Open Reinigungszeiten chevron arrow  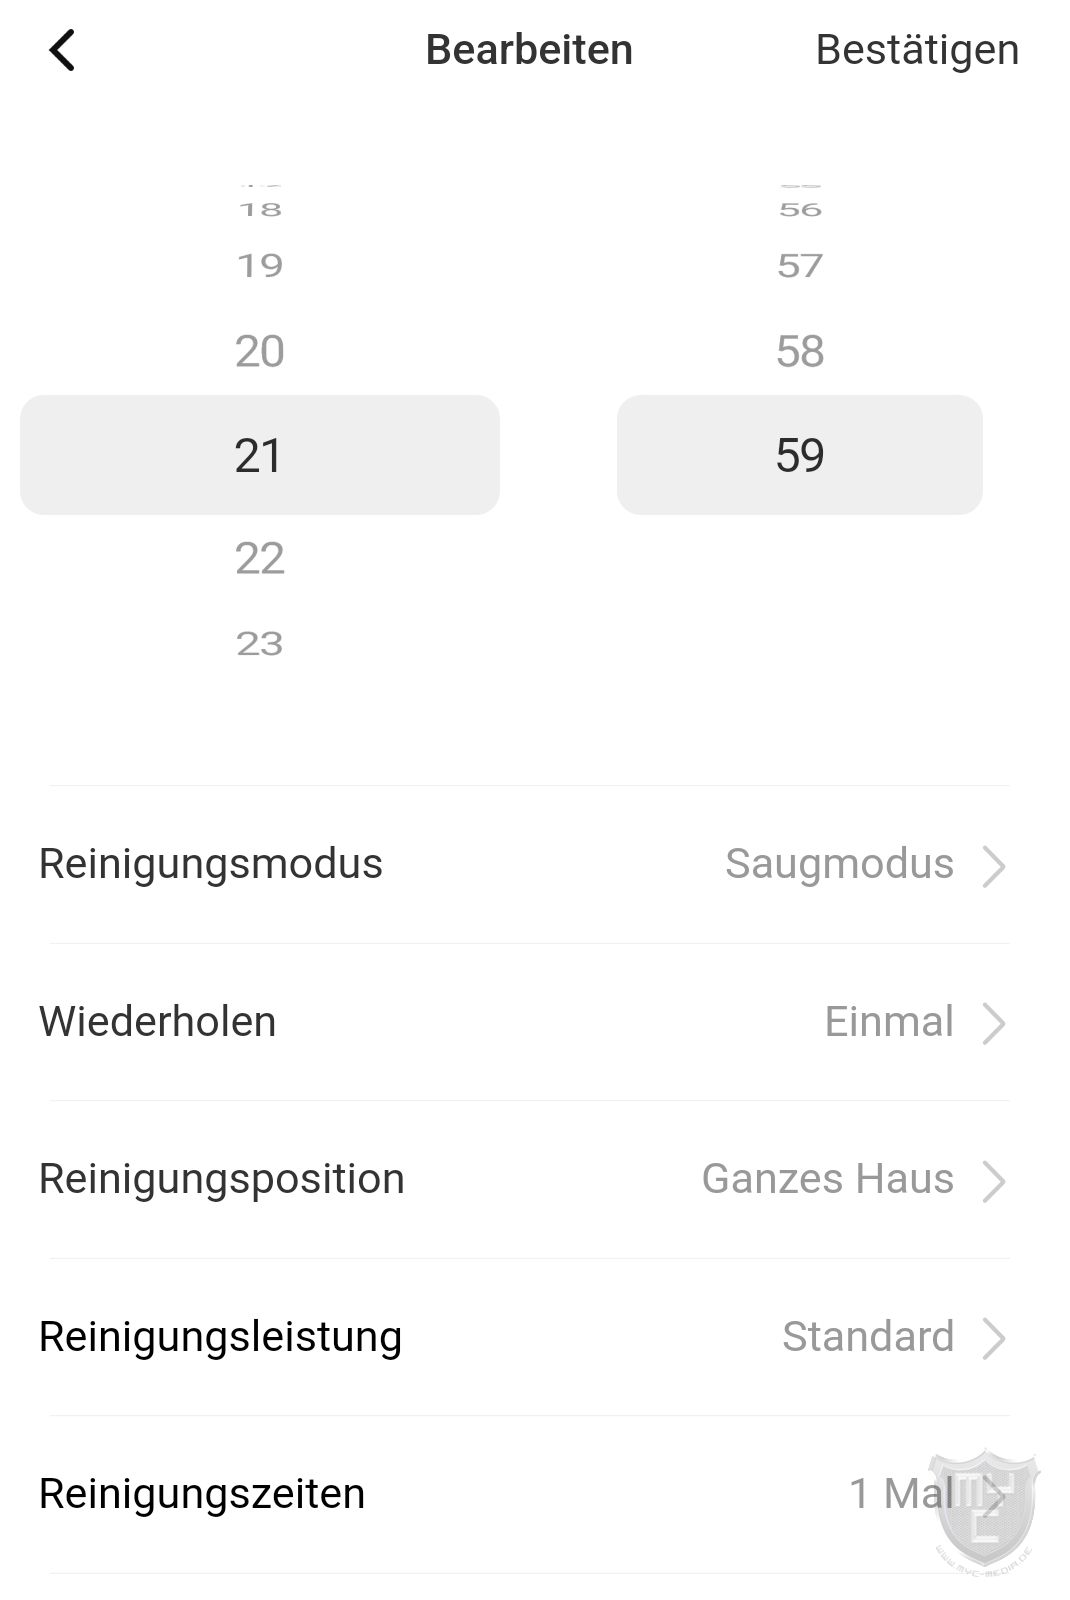993,1496
